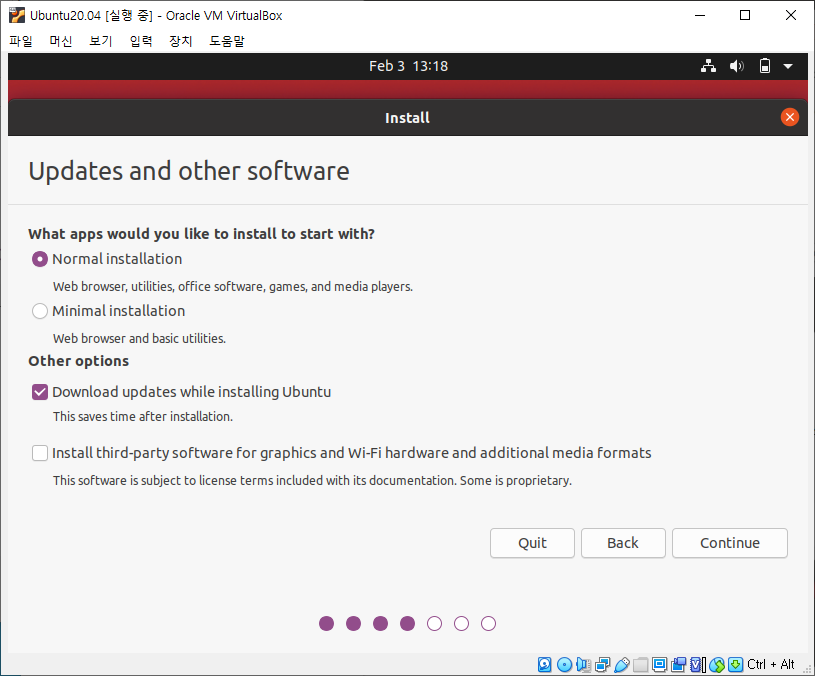Click the recording screens icon in status bar

678,665
